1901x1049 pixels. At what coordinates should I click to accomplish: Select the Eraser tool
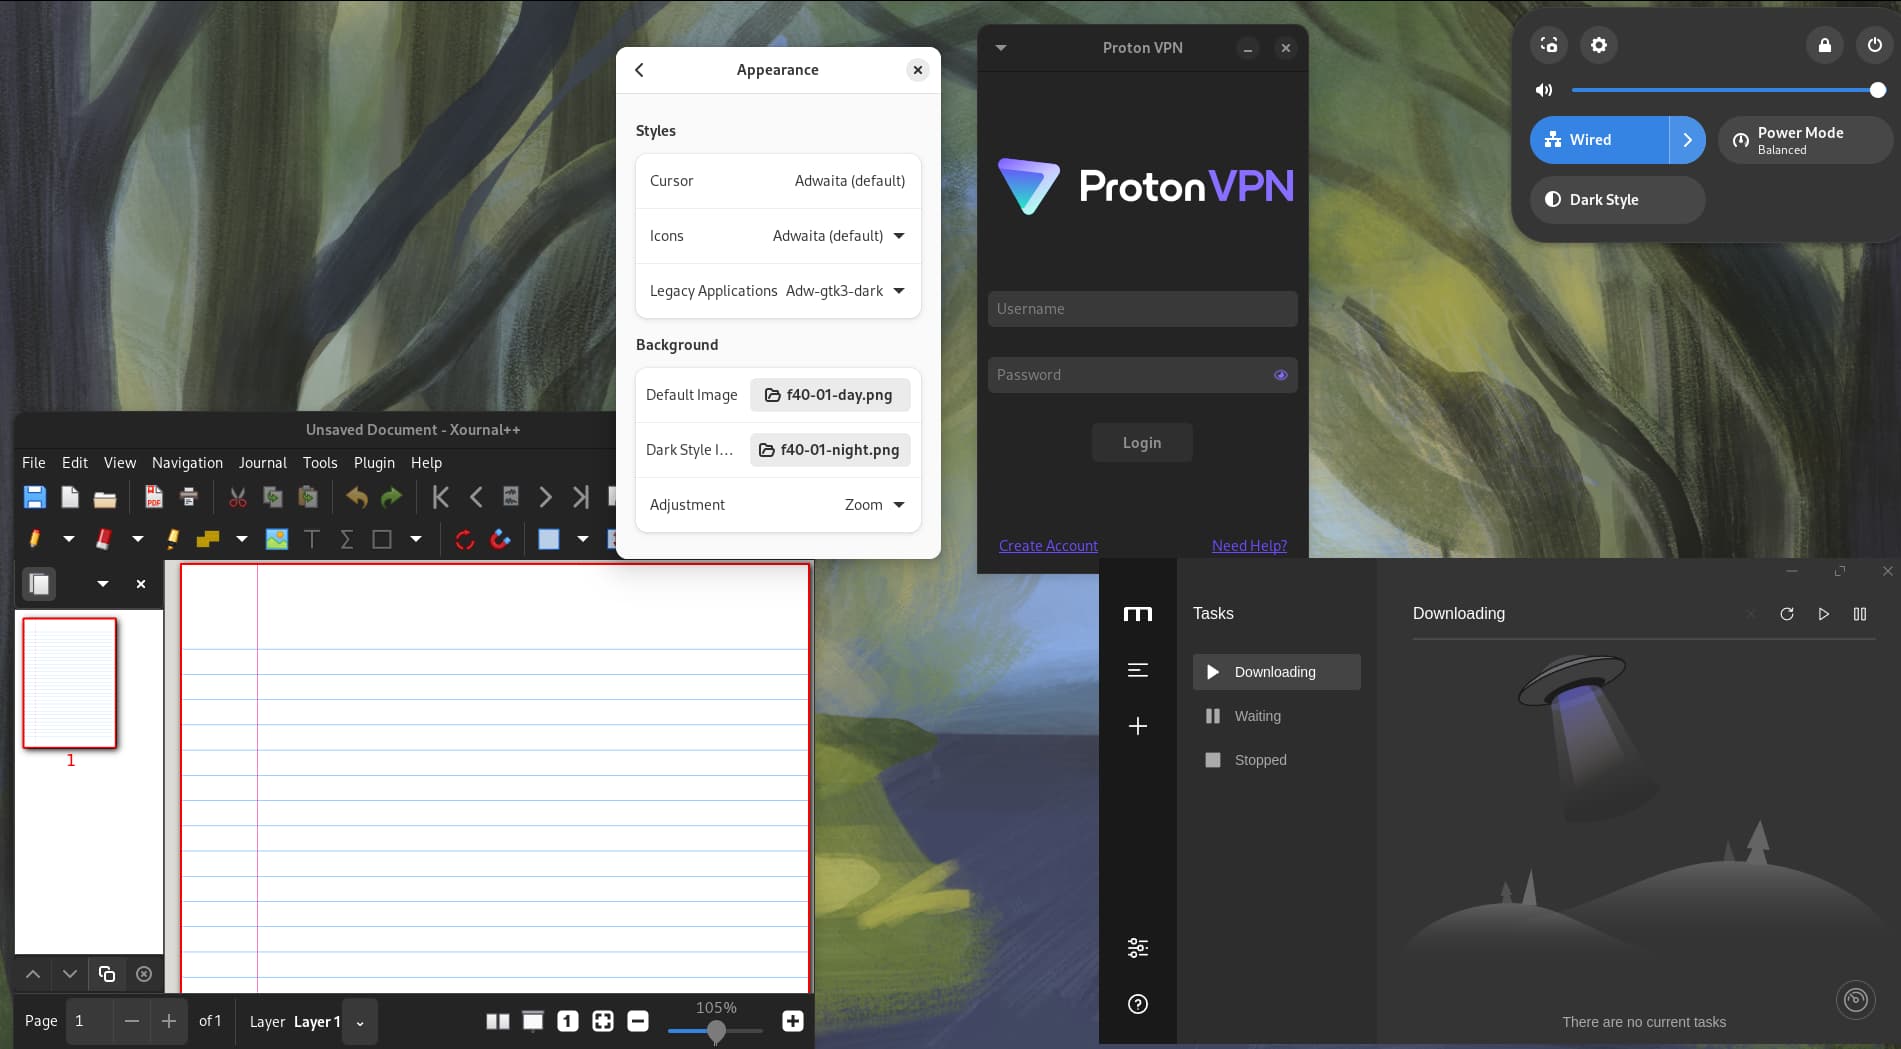[103, 539]
